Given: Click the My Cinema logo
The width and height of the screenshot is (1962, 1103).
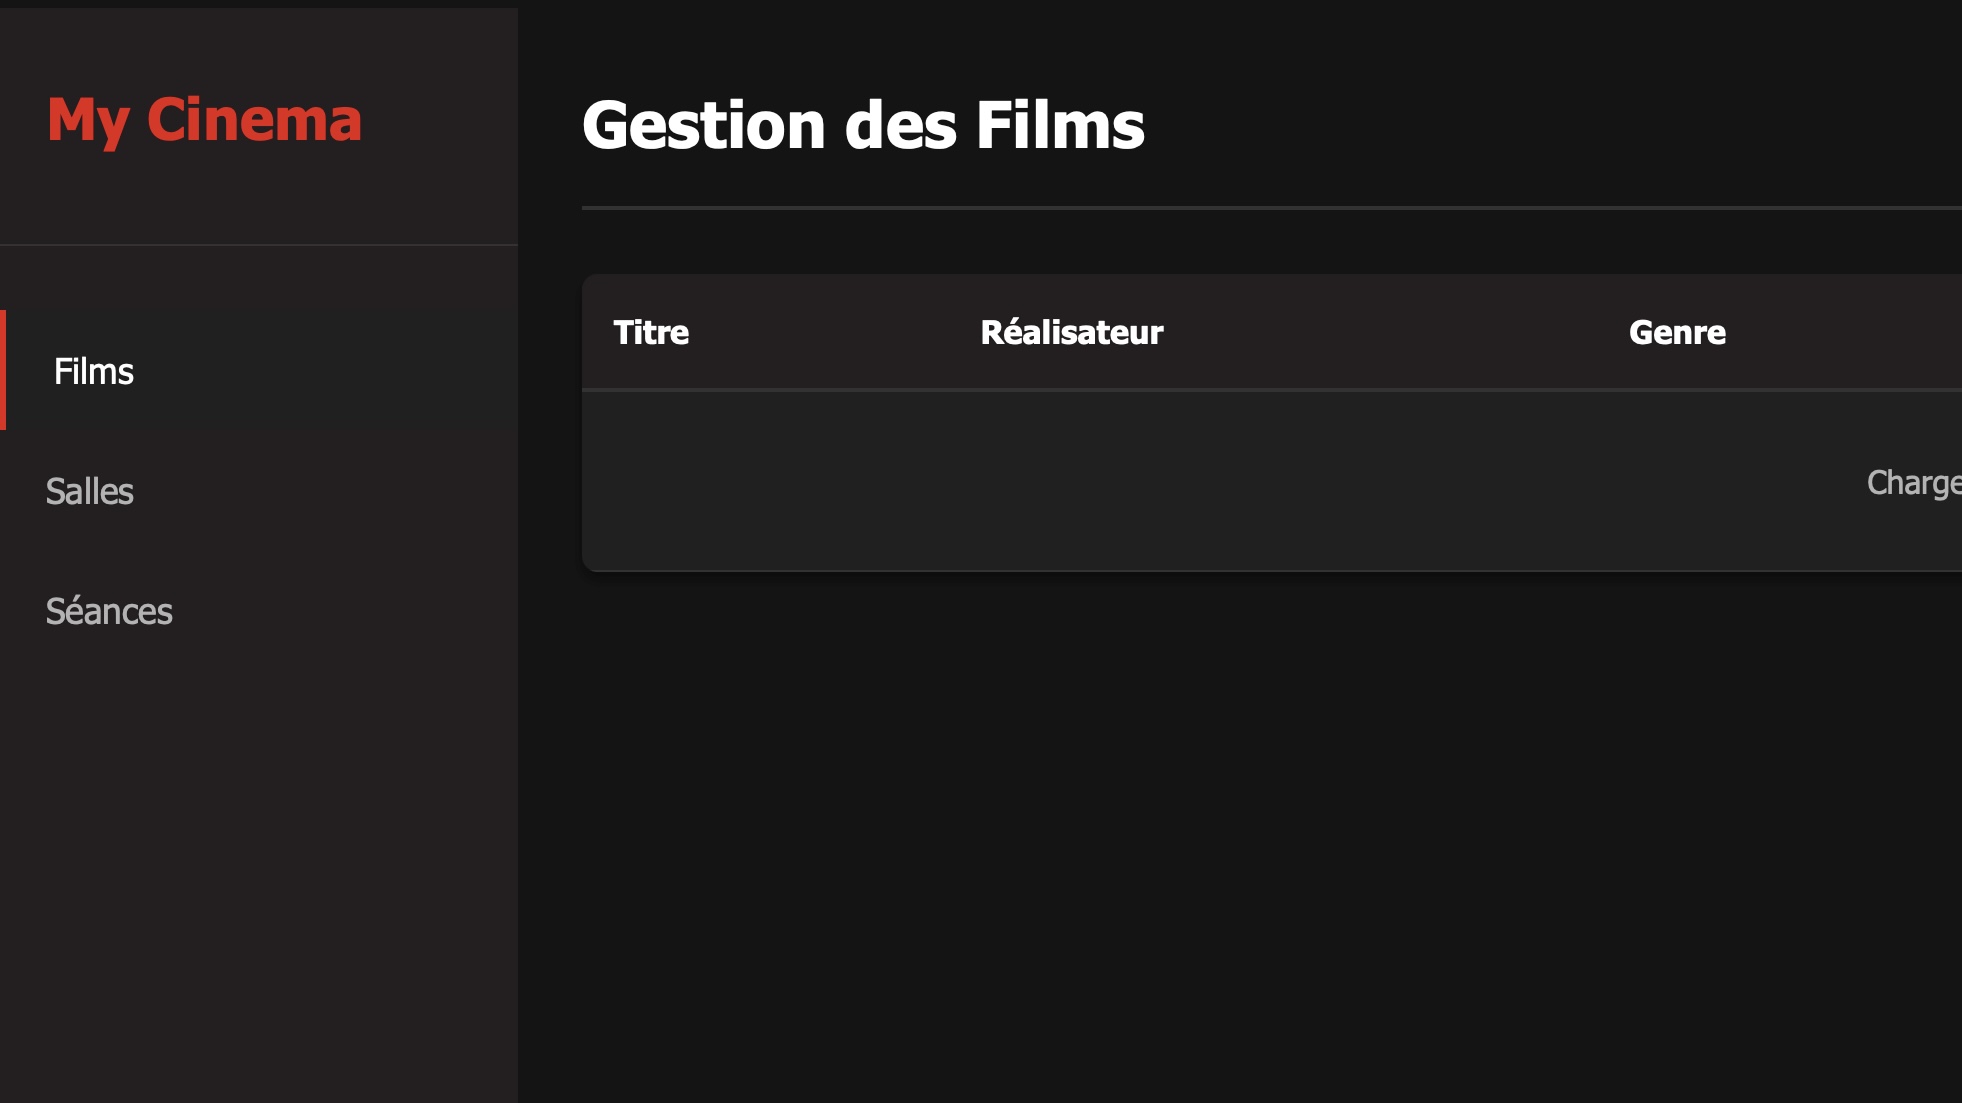Looking at the screenshot, I should (205, 119).
